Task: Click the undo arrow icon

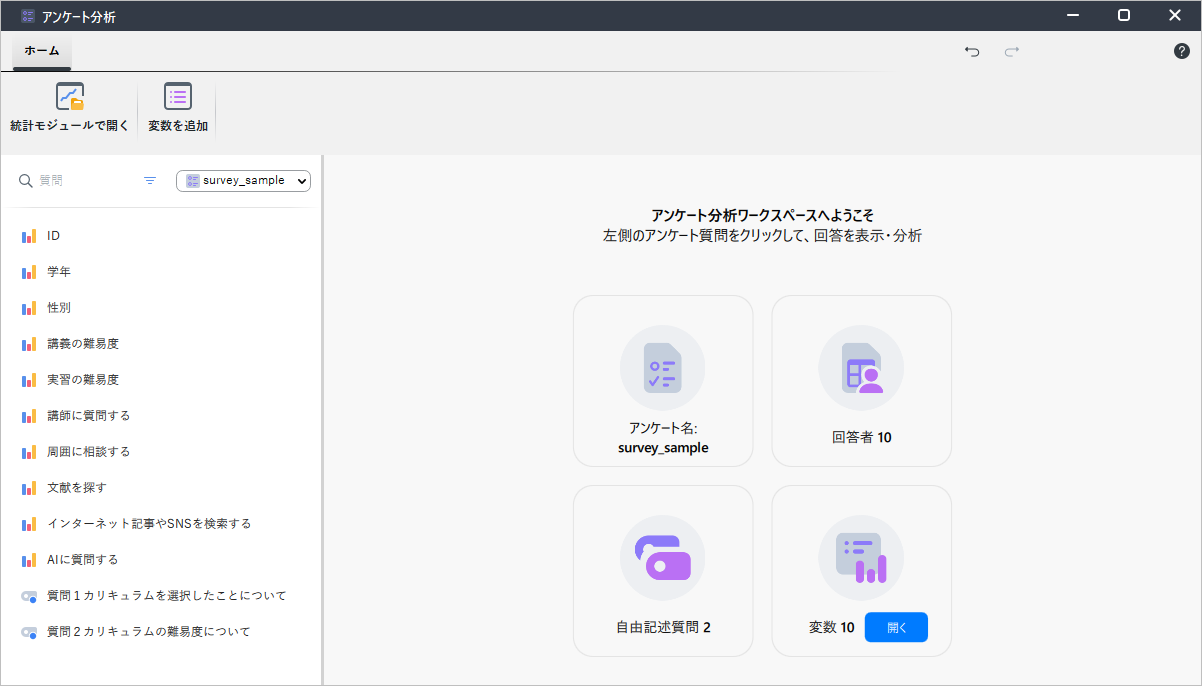Action: click(972, 52)
